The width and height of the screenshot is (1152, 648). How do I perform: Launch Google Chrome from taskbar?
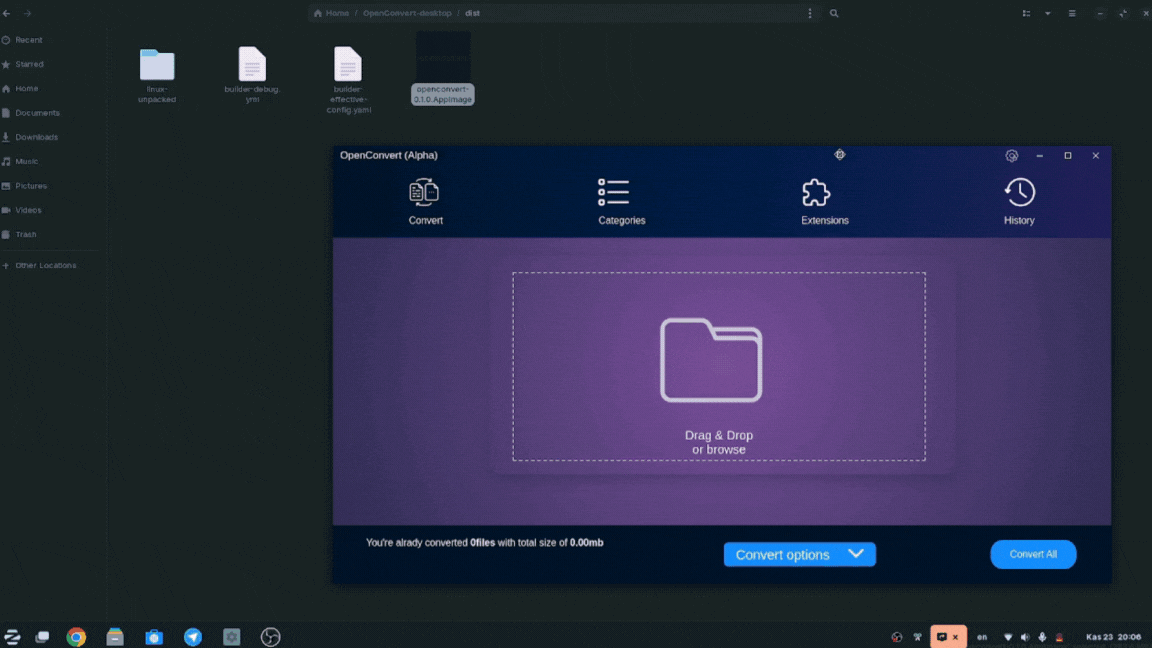[x=76, y=637]
